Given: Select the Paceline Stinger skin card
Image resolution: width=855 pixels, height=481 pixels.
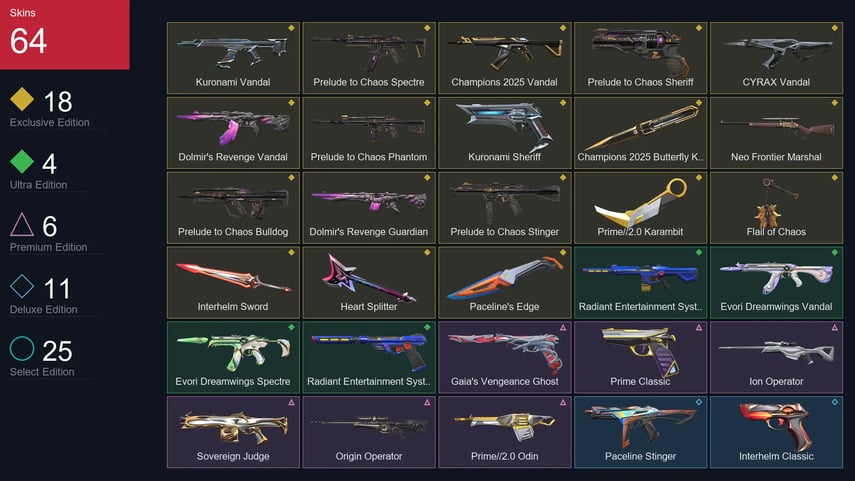Looking at the screenshot, I should [641, 432].
